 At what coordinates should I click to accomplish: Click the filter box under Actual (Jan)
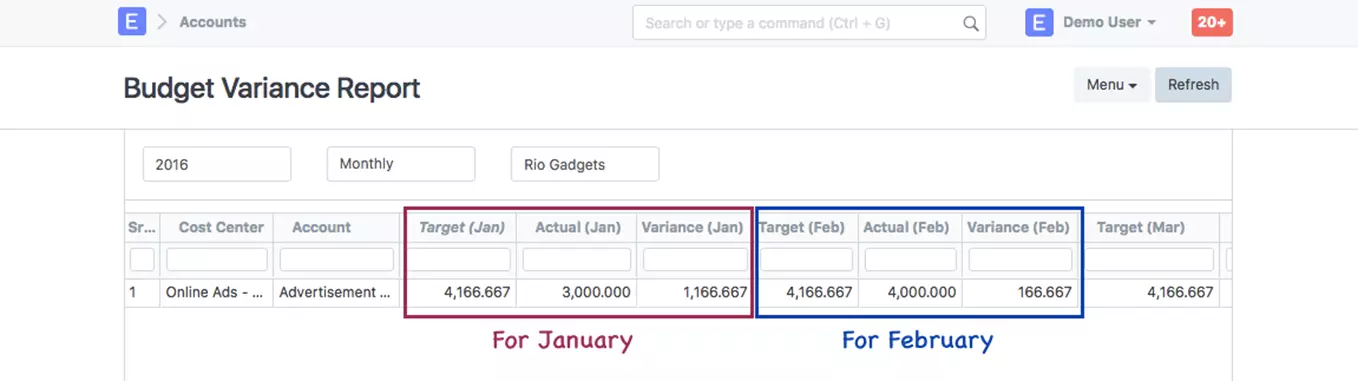tap(577, 260)
